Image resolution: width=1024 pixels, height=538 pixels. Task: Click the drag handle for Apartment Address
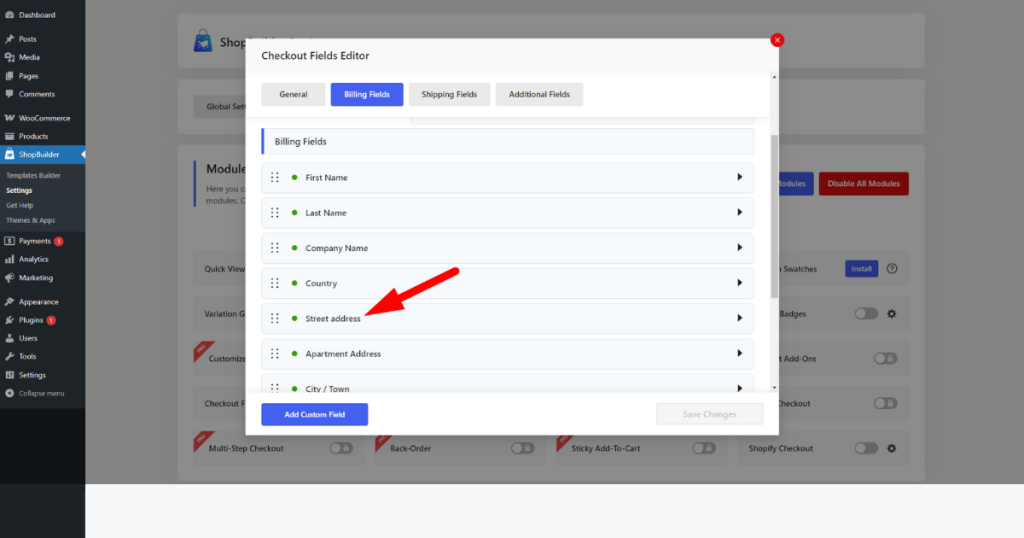[x=275, y=354]
